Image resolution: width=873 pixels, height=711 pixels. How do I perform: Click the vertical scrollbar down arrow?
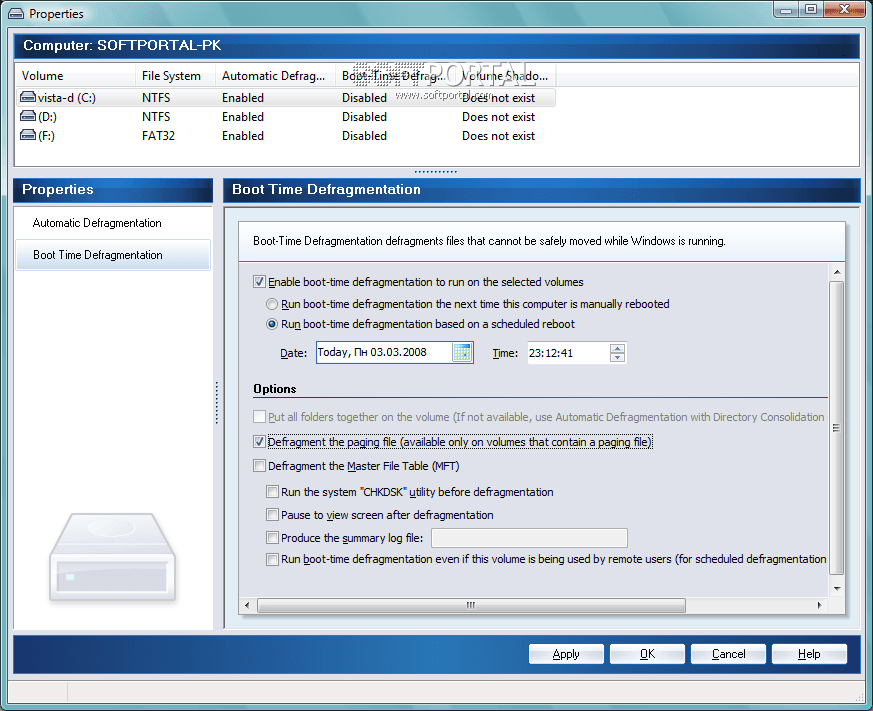[836, 589]
